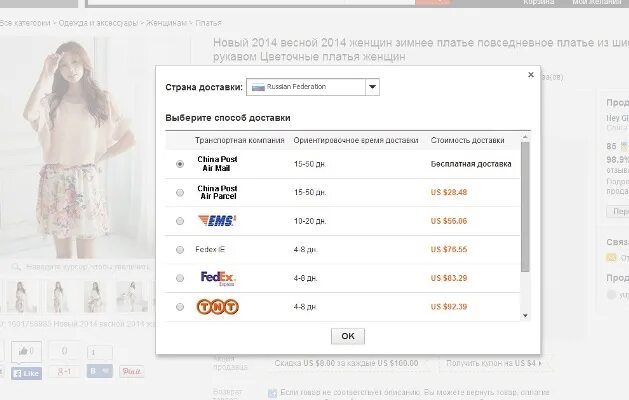
Task: Open the Платья breadcrumb link
Action: (x=208, y=23)
